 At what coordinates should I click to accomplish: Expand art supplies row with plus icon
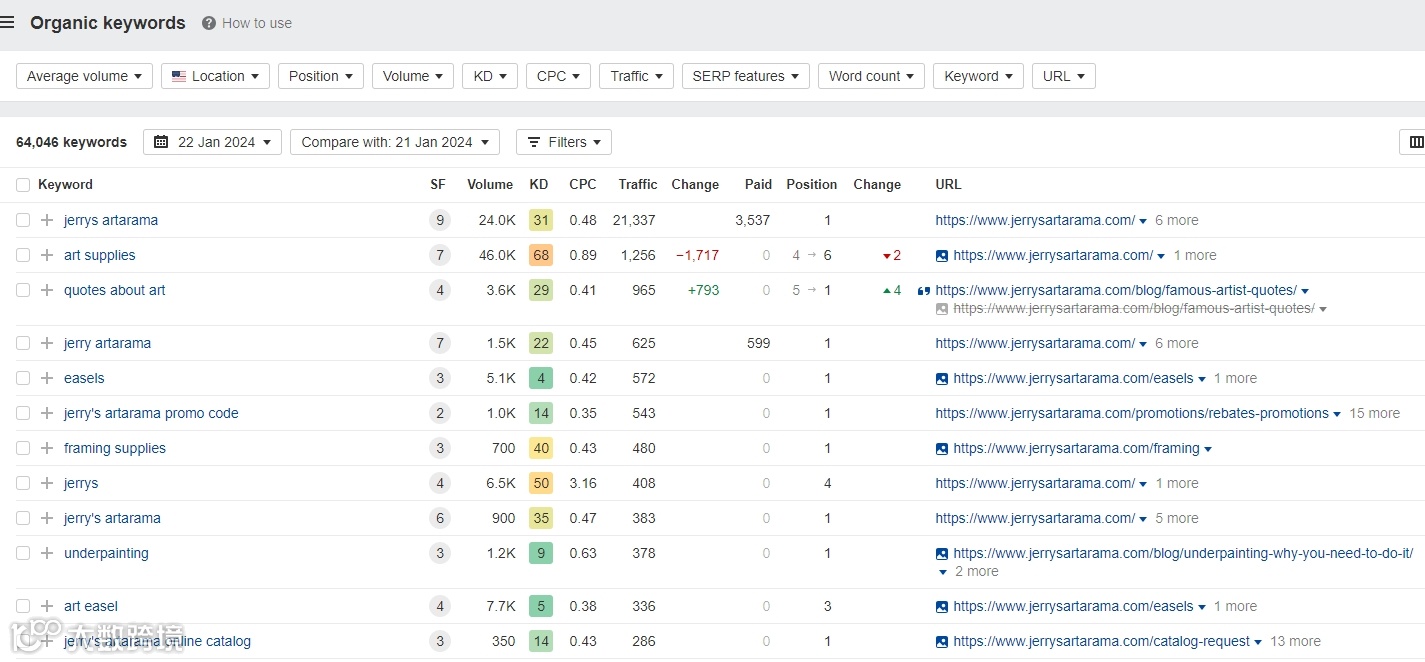(47, 255)
